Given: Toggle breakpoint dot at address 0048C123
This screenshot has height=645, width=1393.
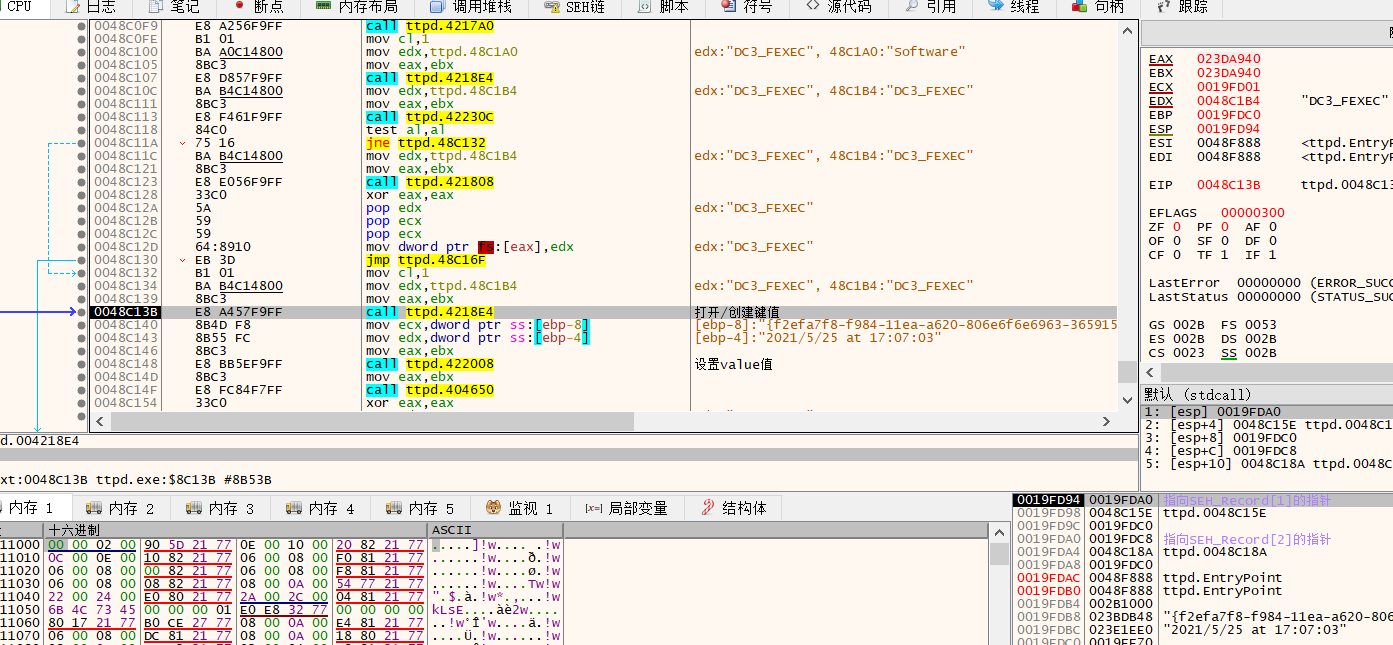Looking at the screenshot, I should coord(82,182).
